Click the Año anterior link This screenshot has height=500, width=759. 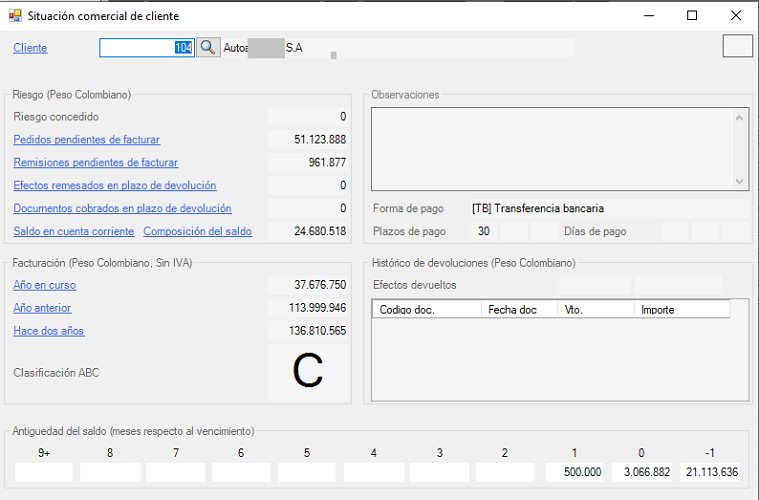42,308
